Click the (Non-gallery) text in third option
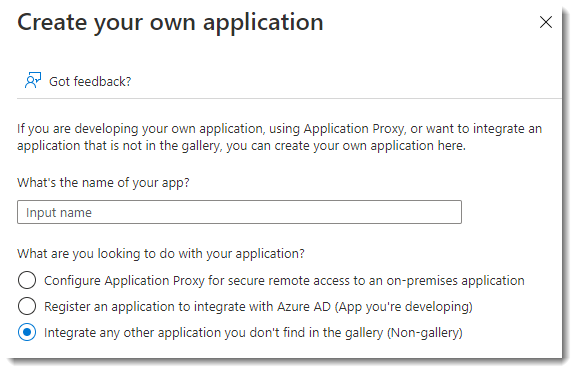This screenshot has width=577, height=373. 425,333
